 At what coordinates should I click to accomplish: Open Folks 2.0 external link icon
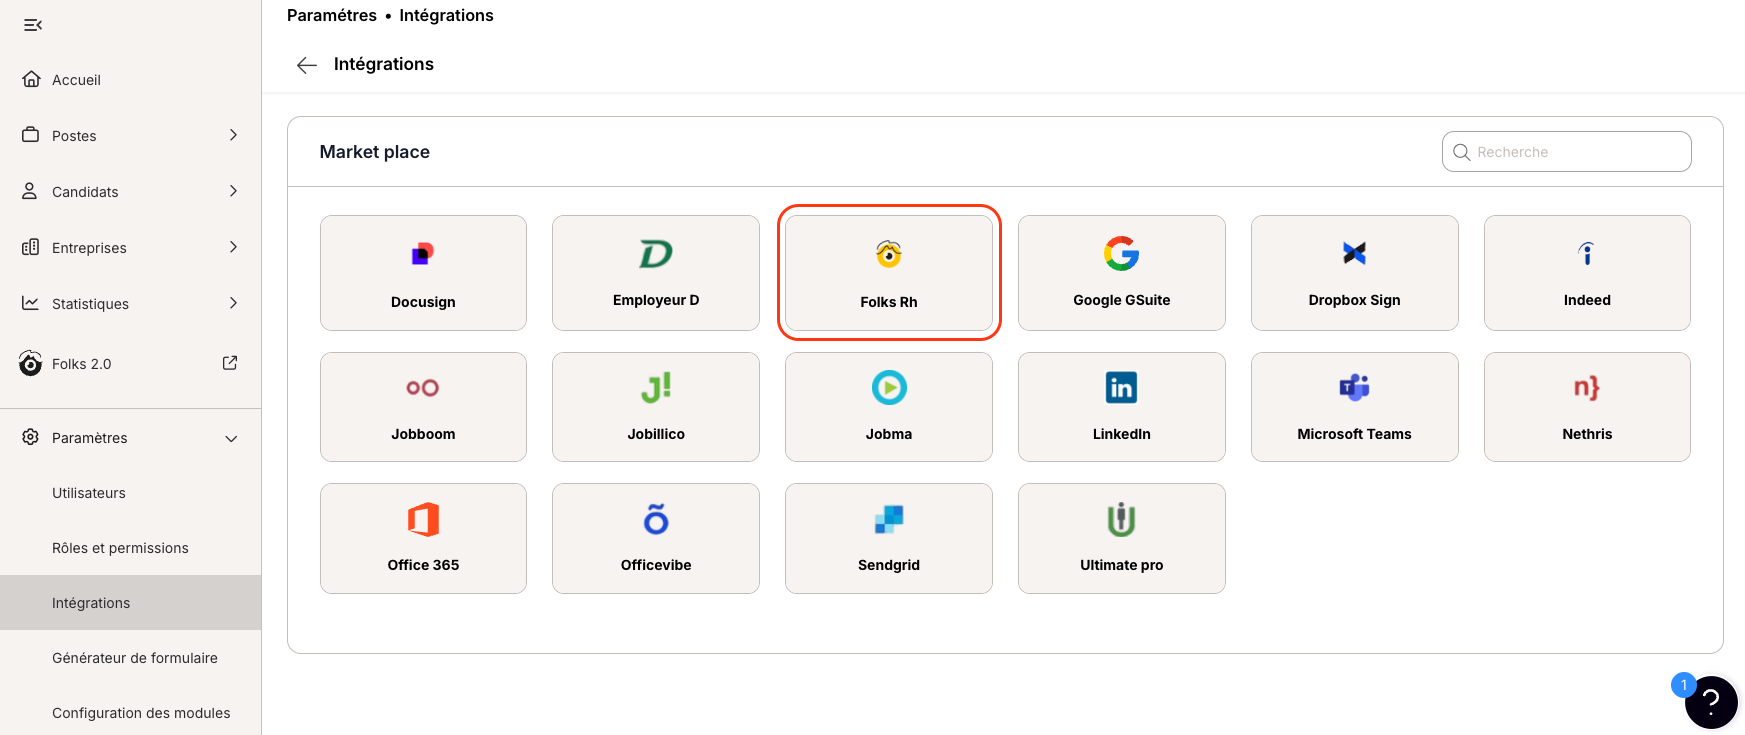tap(230, 363)
